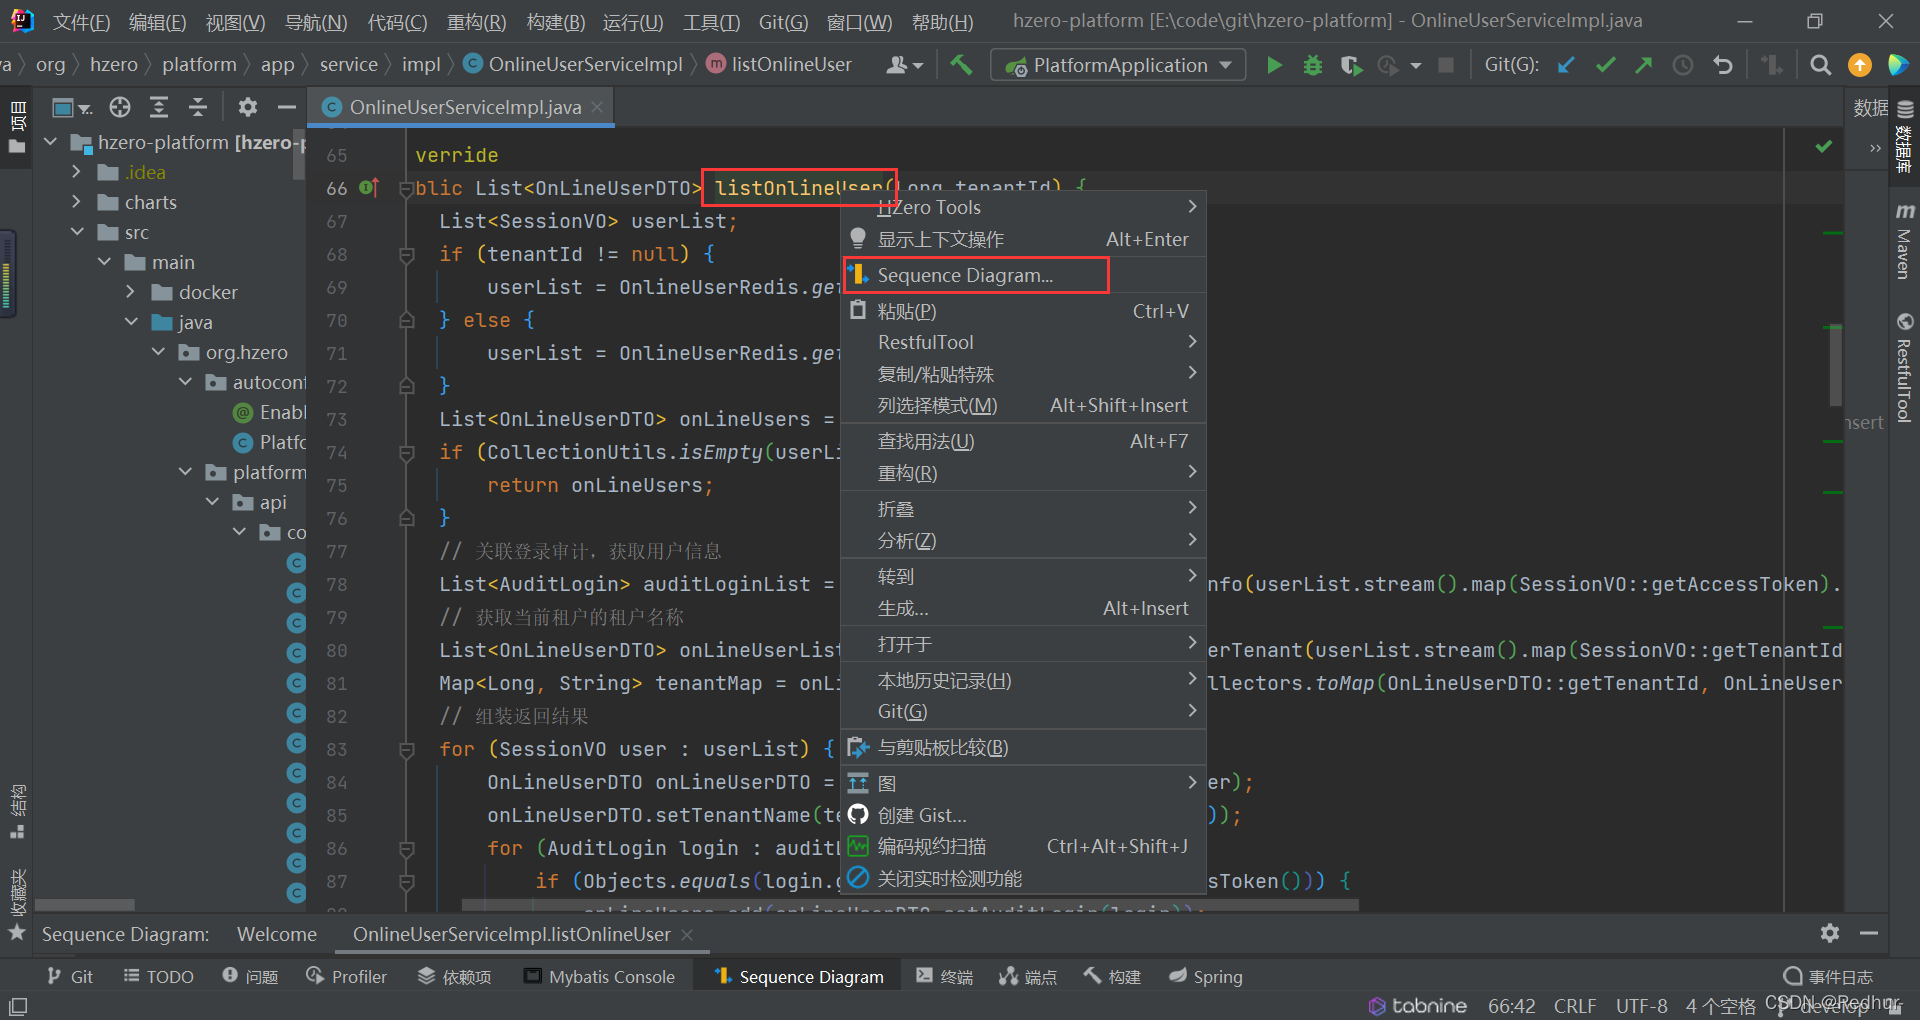This screenshot has height=1020, width=1920.
Task: Open the Git(G) menu in menu bar
Action: click(783, 22)
